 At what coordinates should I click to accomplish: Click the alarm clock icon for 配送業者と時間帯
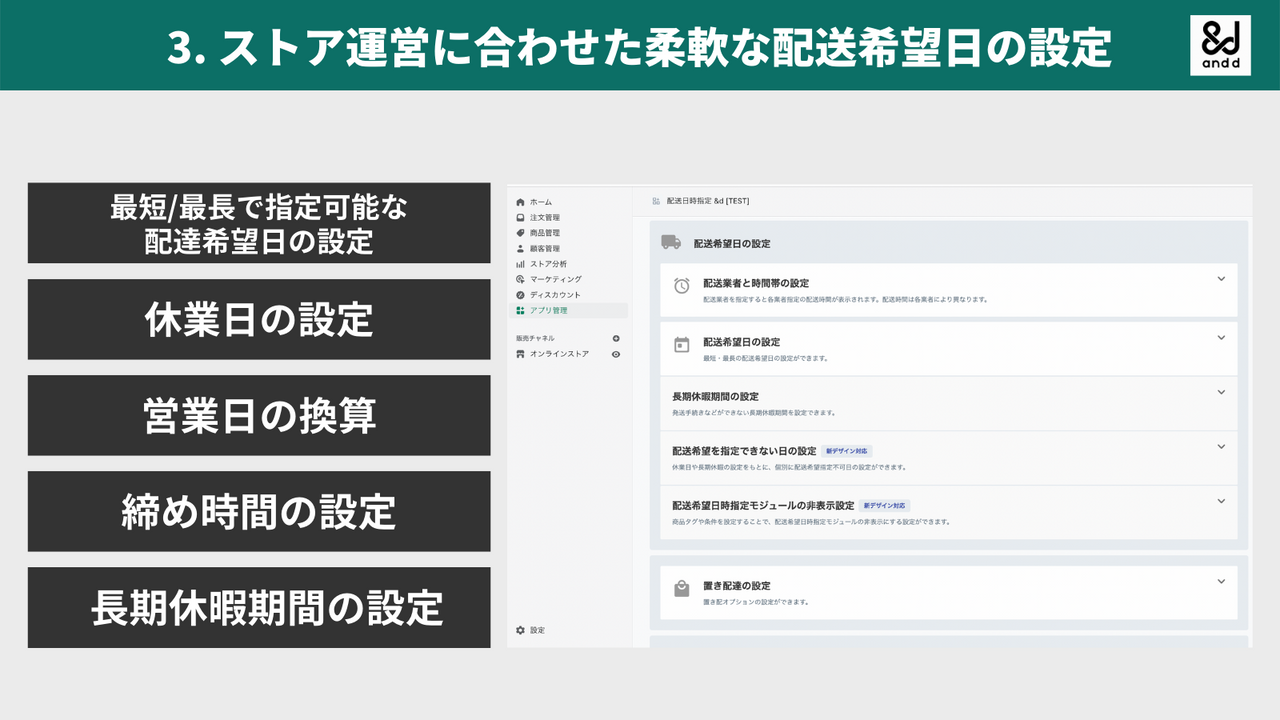click(x=682, y=286)
